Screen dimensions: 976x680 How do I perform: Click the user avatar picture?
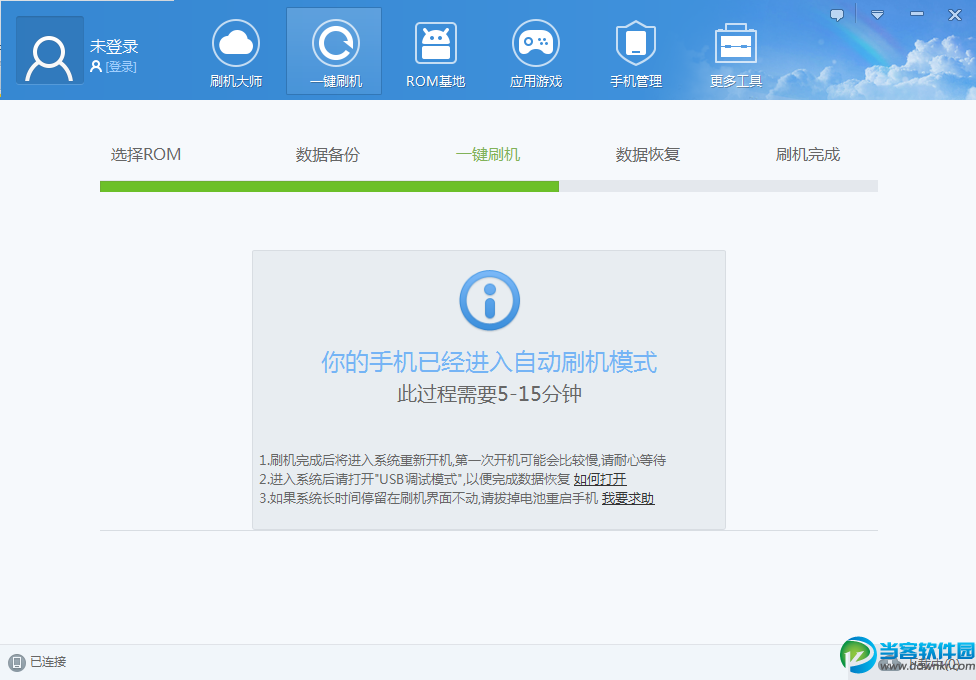coord(49,50)
